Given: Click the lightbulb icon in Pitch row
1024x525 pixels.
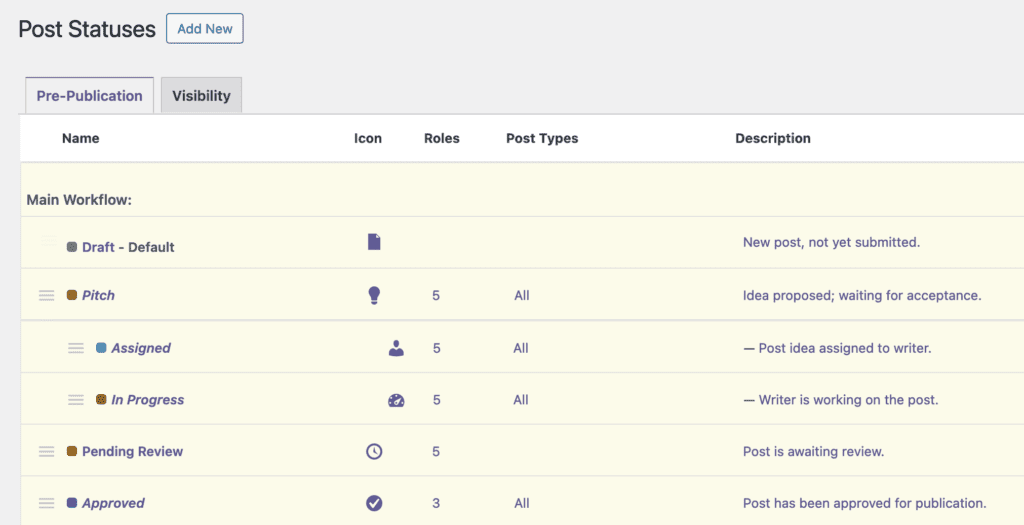Looking at the screenshot, I should coord(374,295).
